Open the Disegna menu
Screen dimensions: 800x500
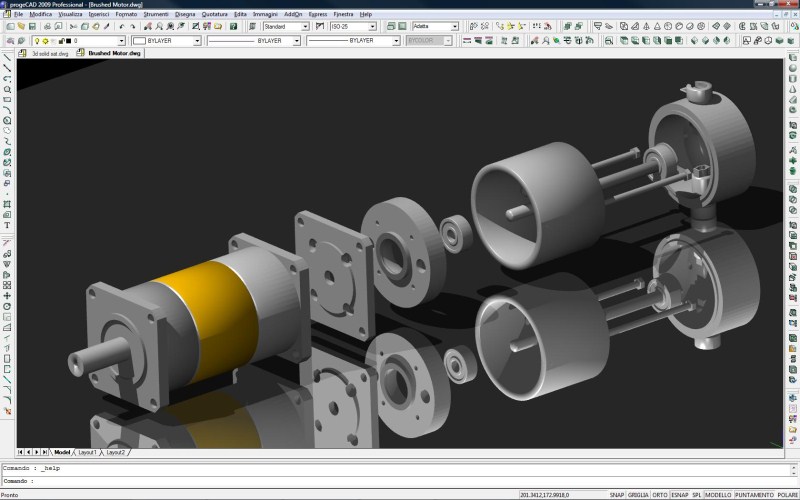185,15
